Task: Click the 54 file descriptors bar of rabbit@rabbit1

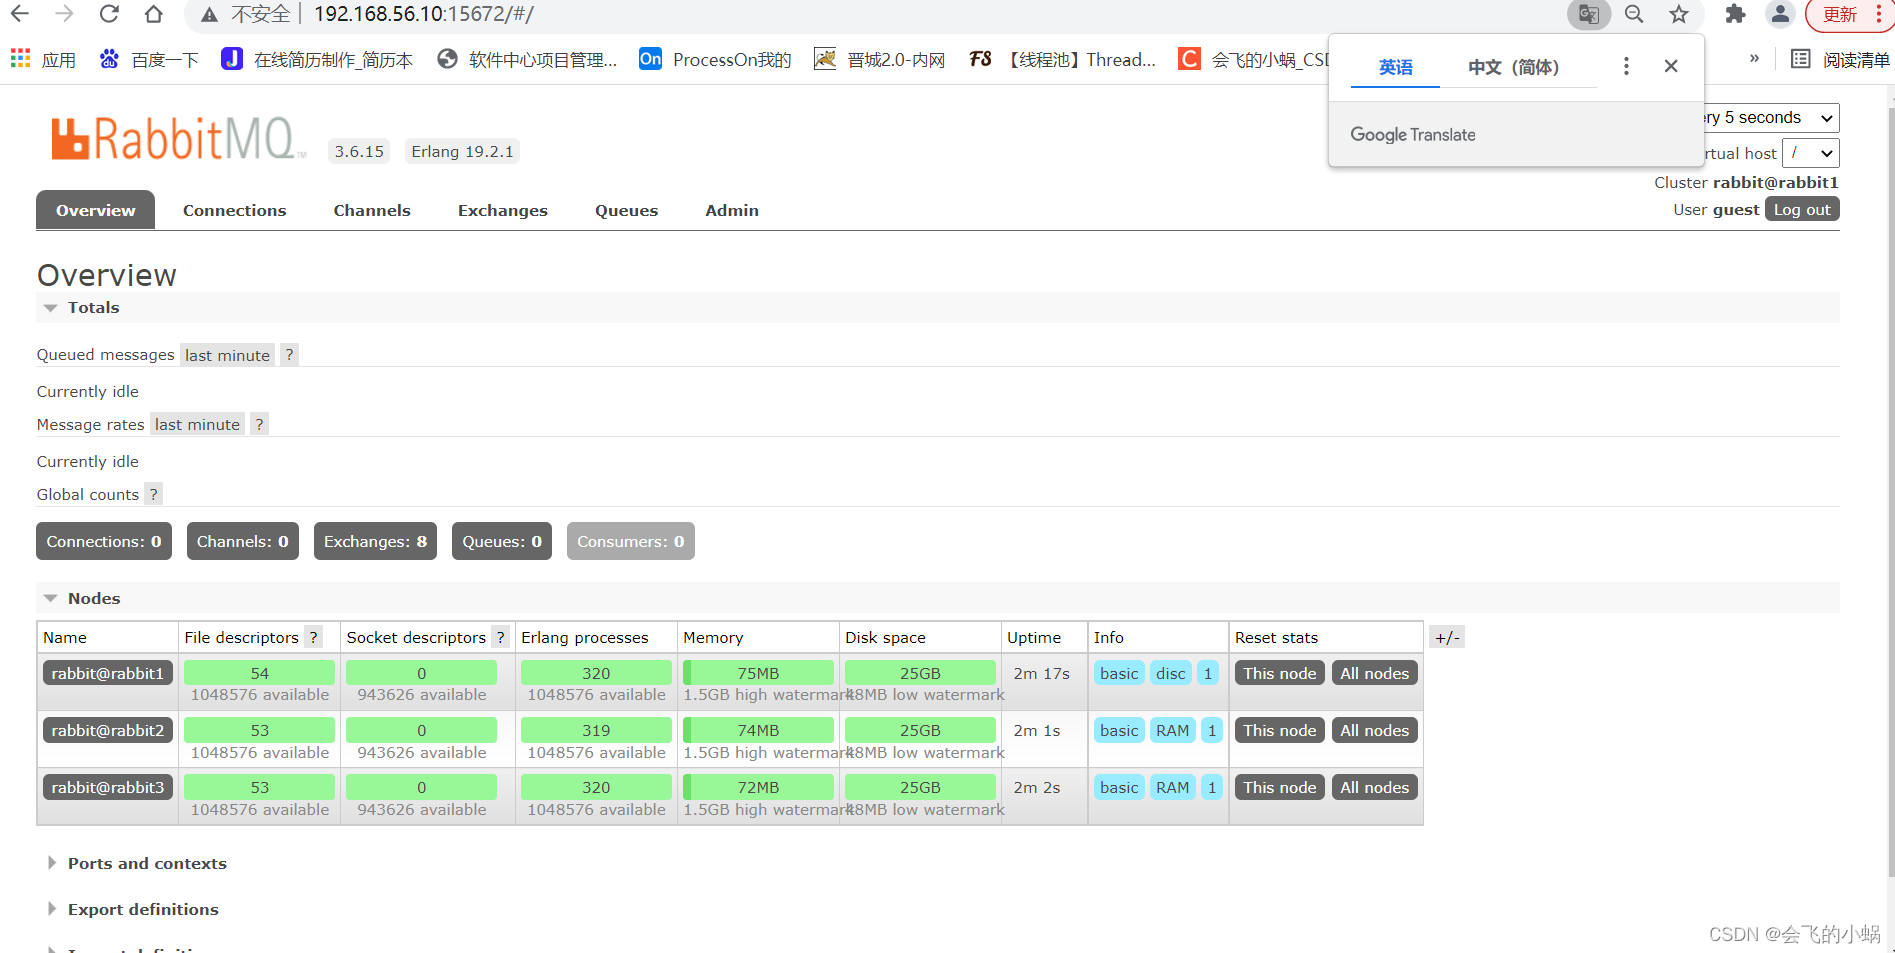Action: tap(259, 673)
